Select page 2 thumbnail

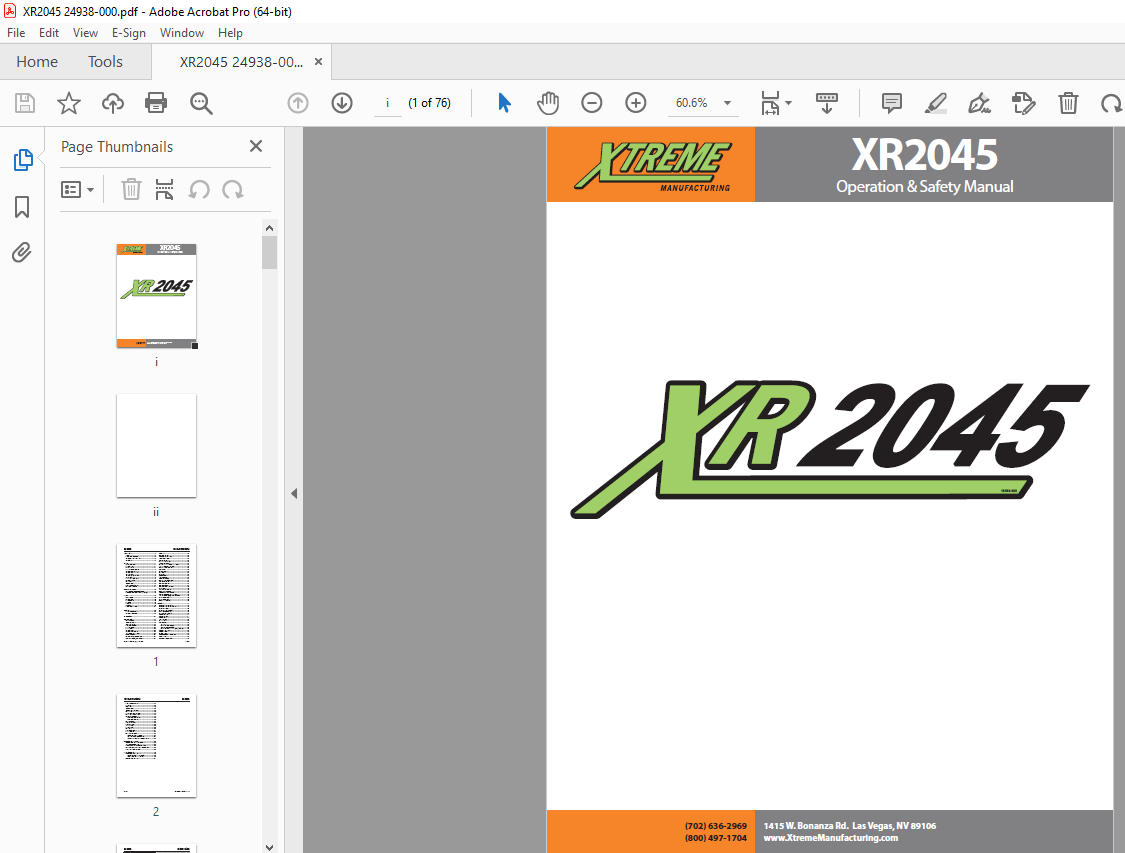coord(156,745)
